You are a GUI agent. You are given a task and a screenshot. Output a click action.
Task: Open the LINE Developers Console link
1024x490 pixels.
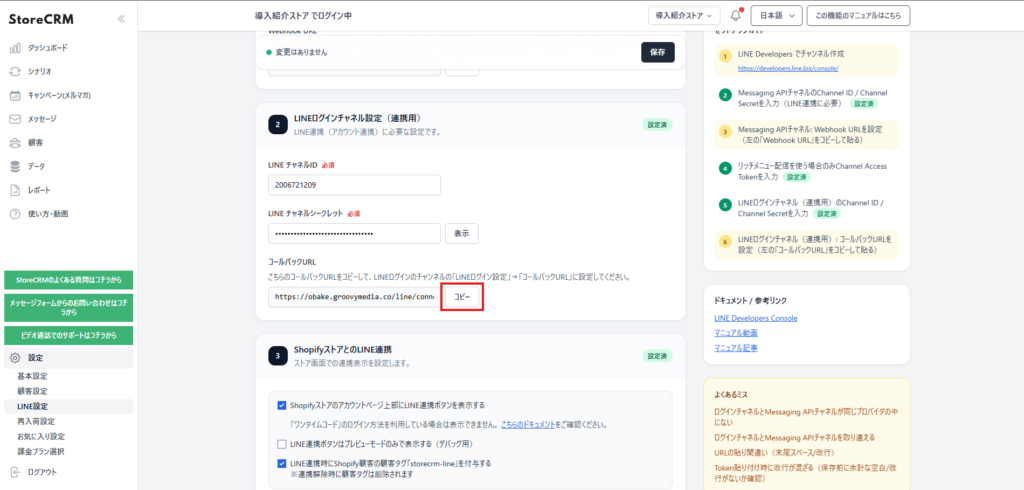(x=755, y=318)
